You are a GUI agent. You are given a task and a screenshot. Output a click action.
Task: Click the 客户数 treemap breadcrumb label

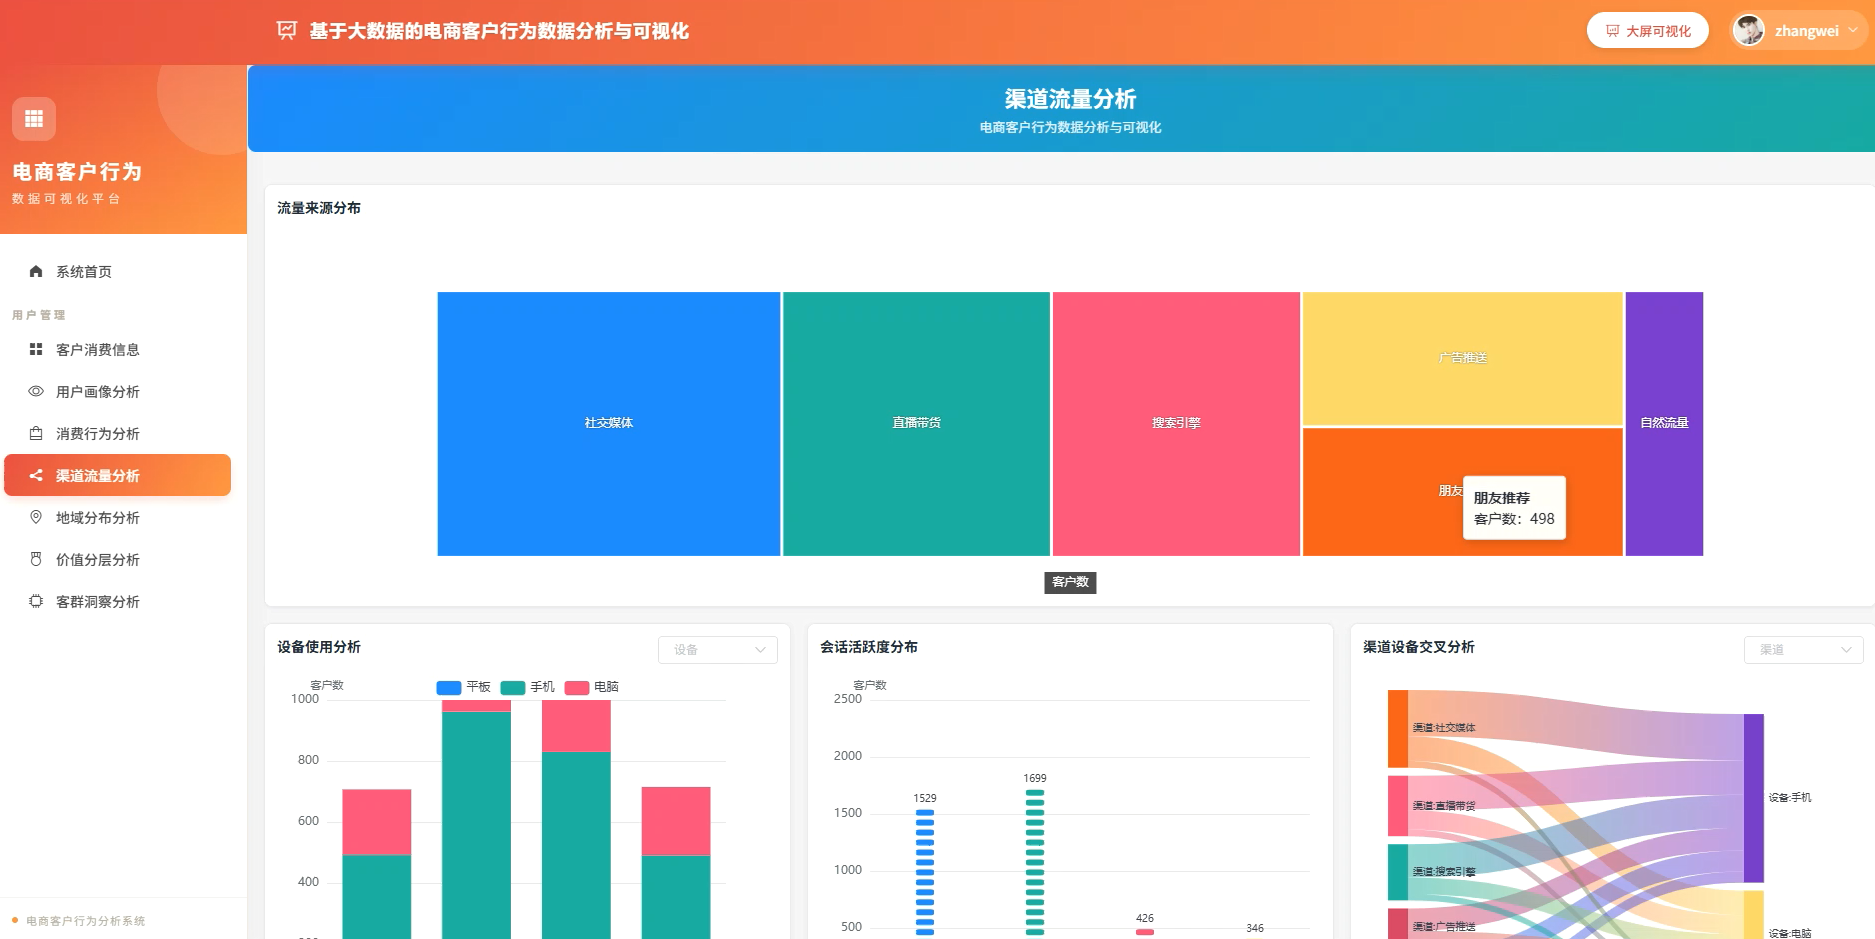click(1070, 582)
